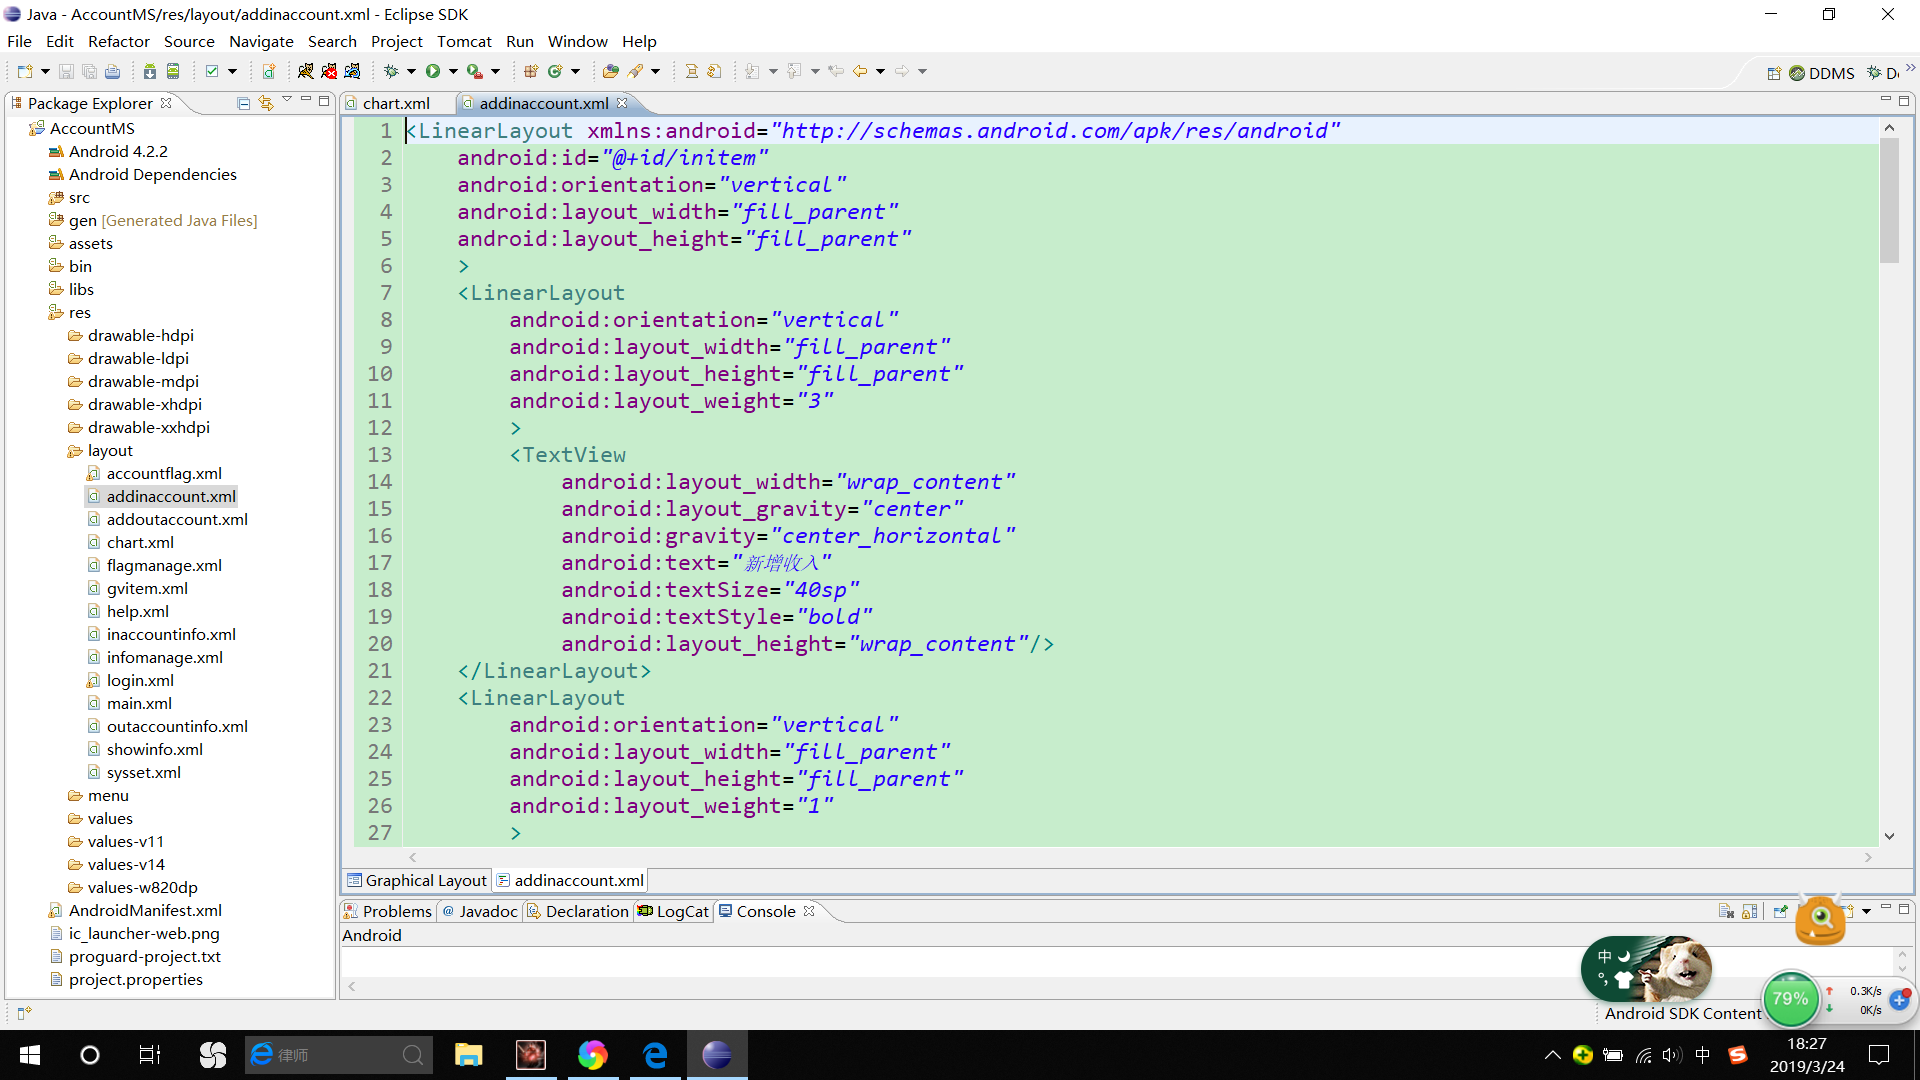Run the application with the green Run button
Image resolution: width=1920 pixels, height=1080 pixels.
click(434, 70)
